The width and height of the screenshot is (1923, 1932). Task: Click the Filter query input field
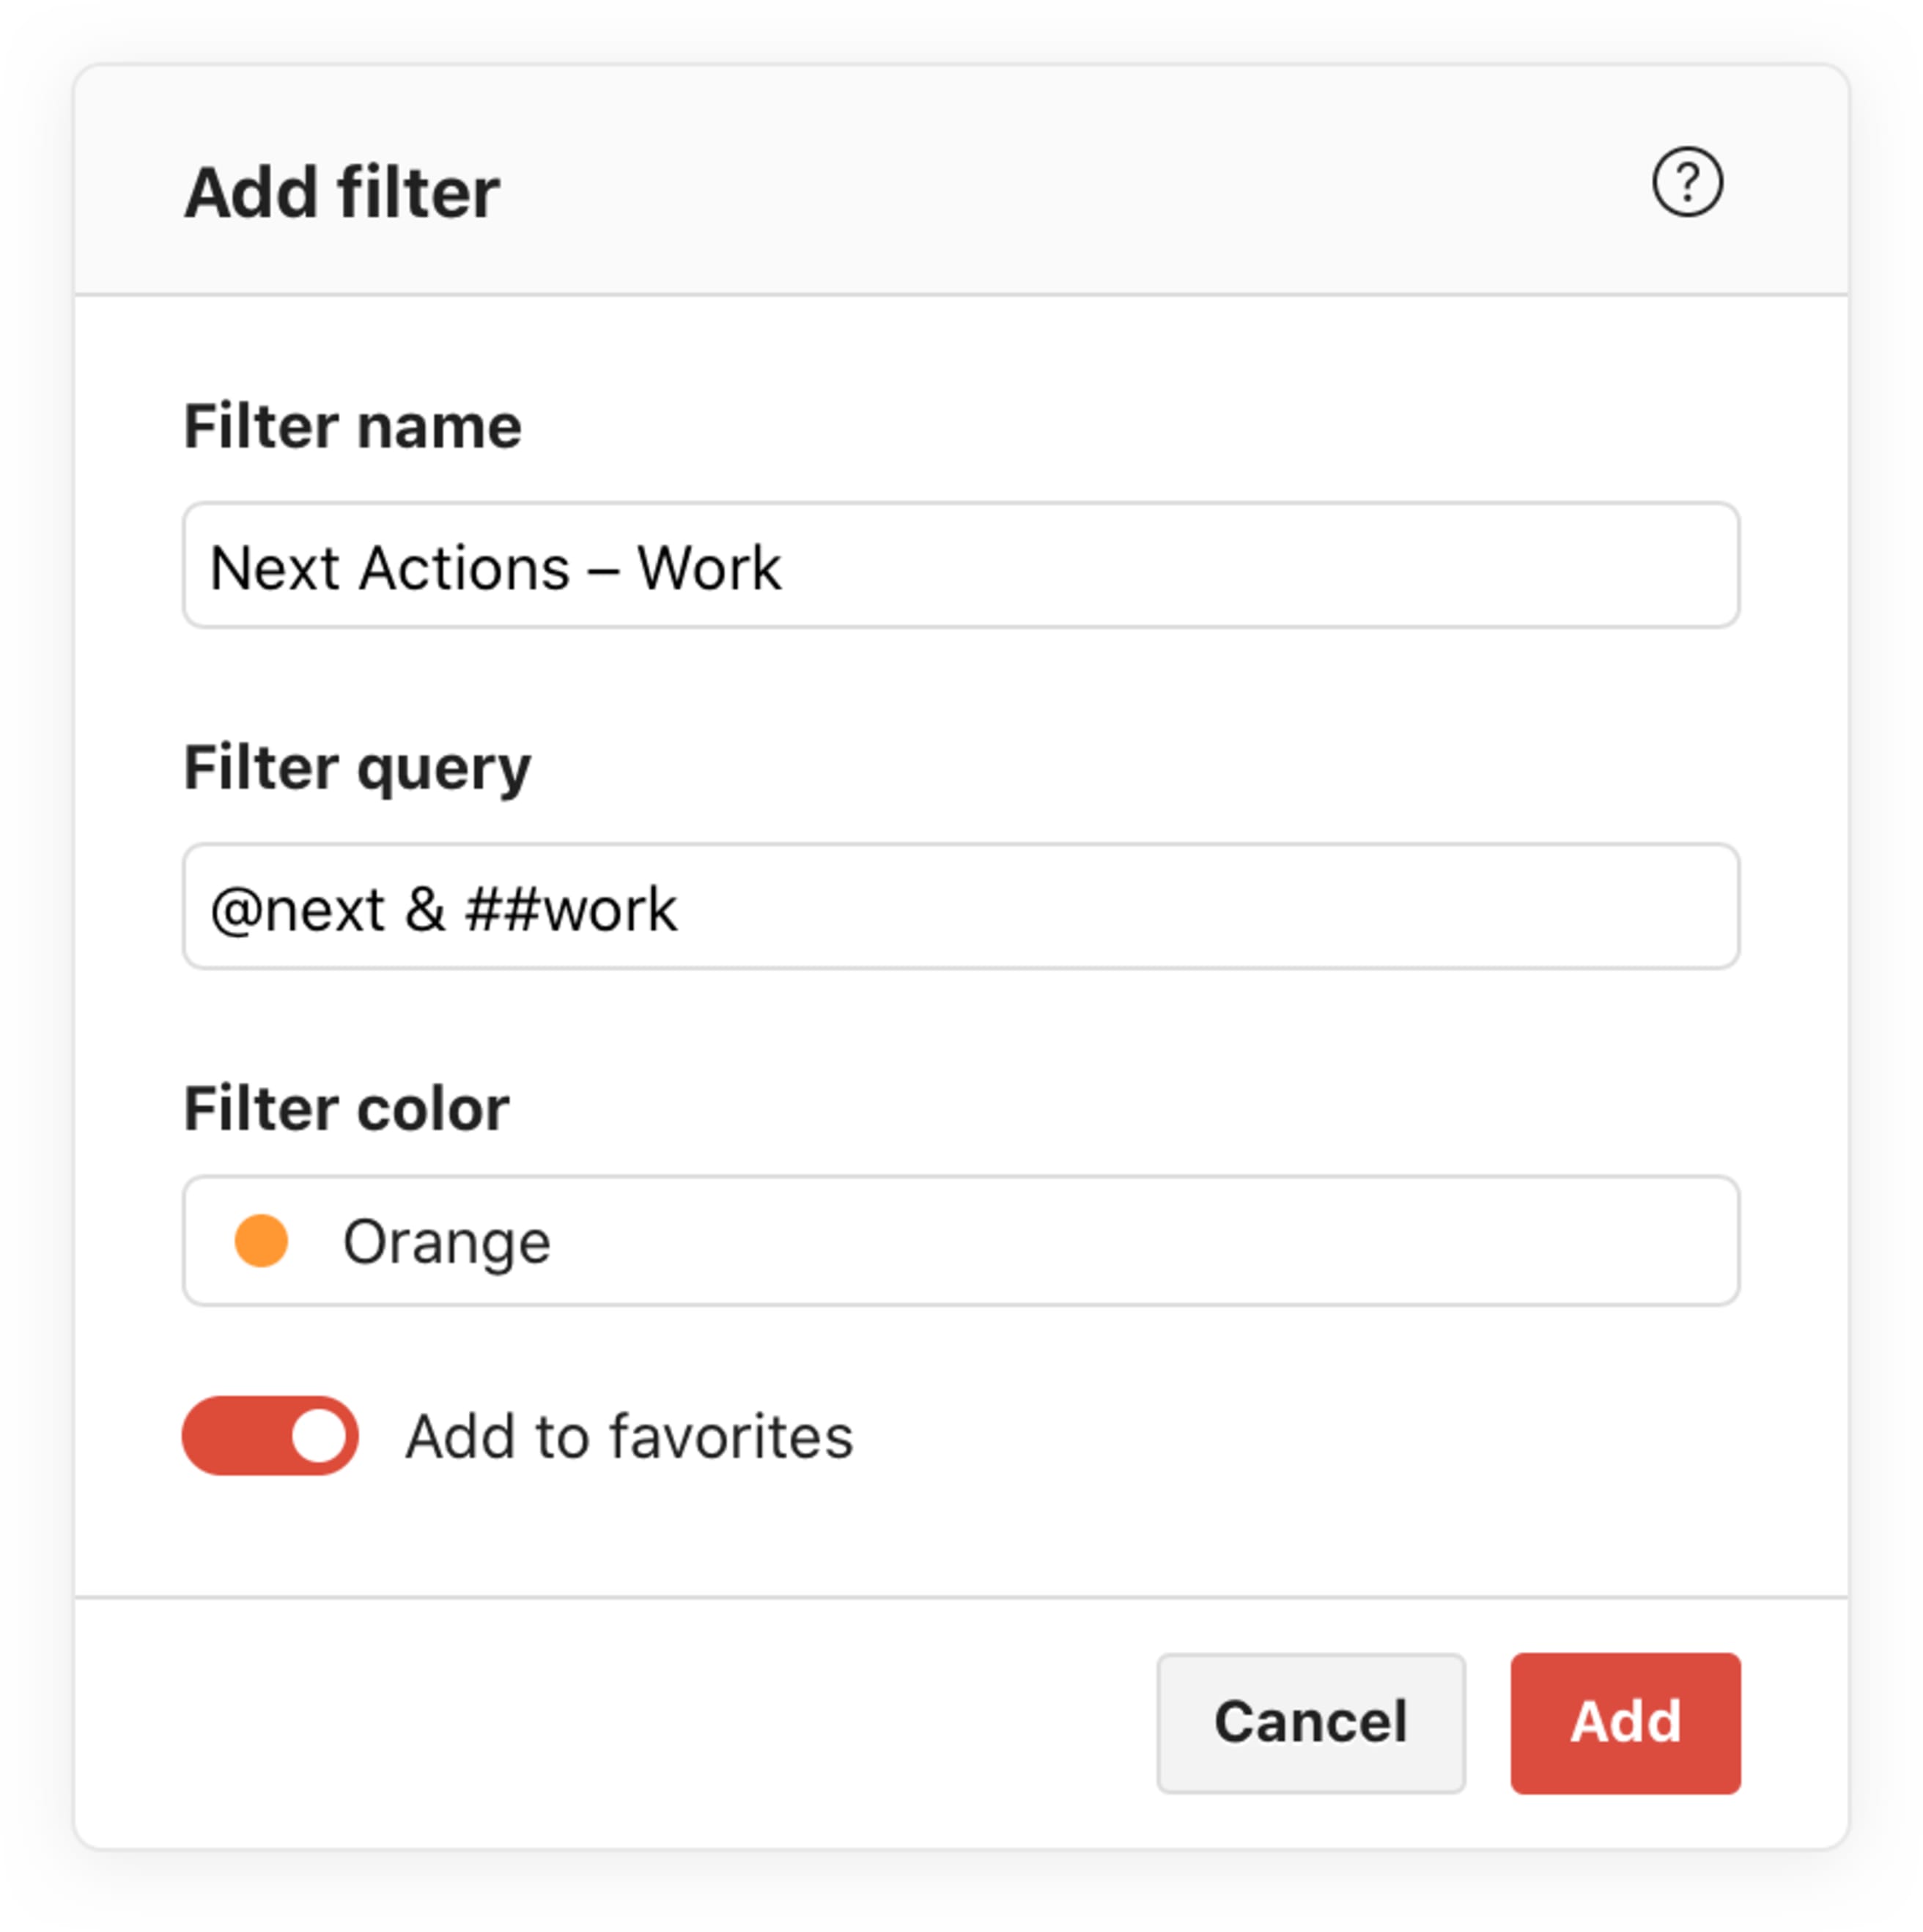click(960, 907)
